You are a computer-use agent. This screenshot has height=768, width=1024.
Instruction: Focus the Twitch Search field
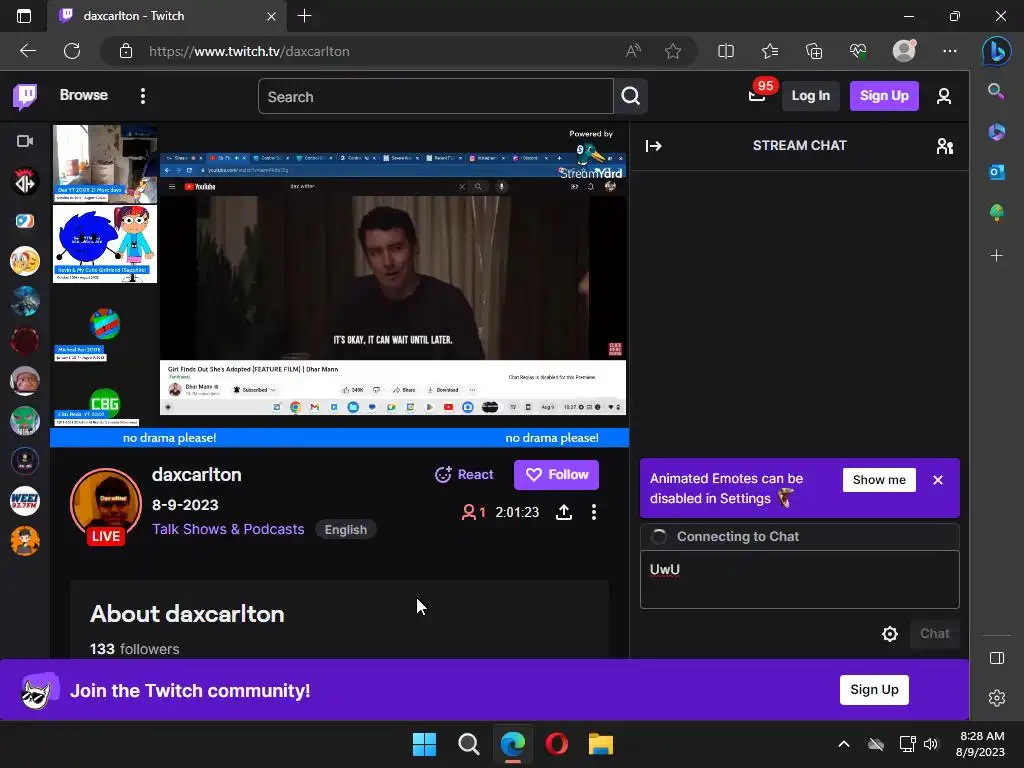436,97
